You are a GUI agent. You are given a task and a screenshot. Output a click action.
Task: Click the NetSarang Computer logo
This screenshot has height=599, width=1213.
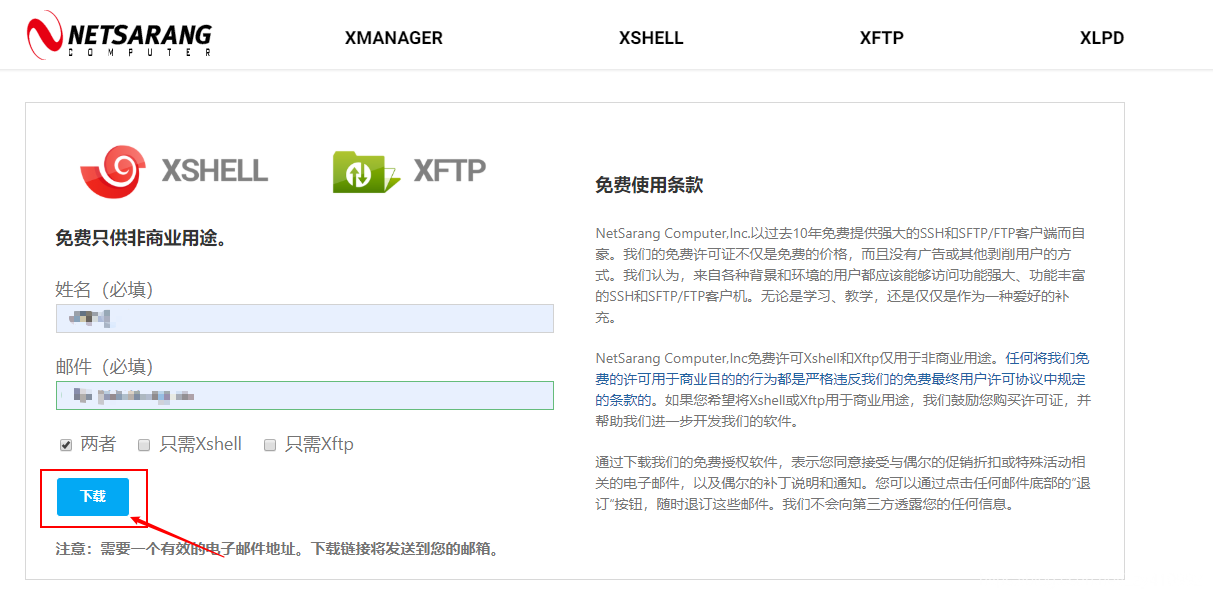pos(119,36)
